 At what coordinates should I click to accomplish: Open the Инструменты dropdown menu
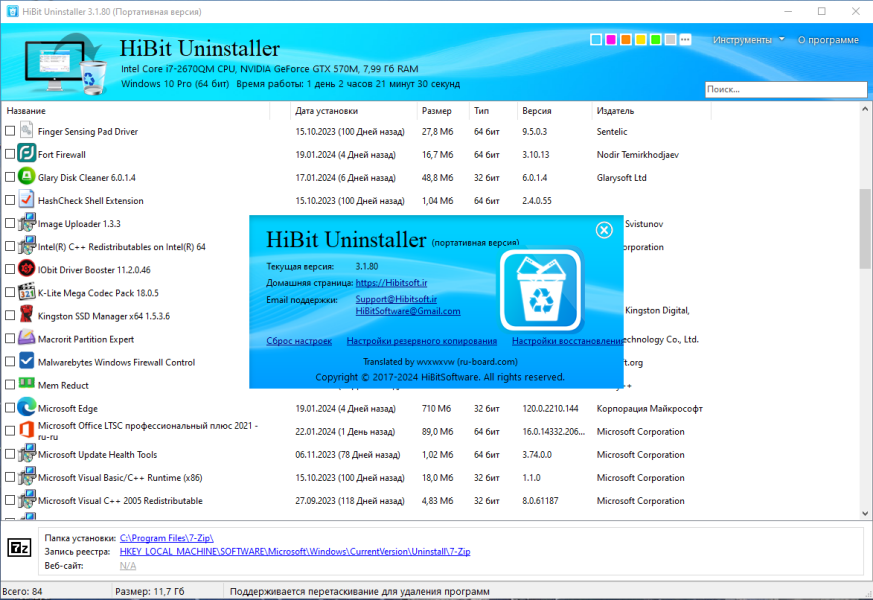[x=748, y=40]
